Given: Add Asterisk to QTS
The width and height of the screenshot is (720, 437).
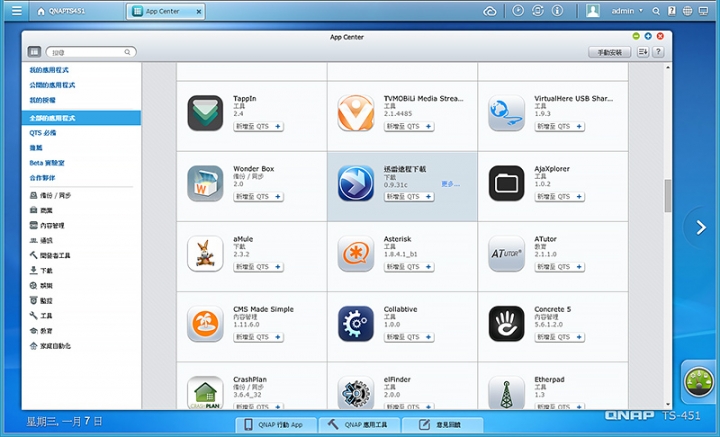Looking at the screenshot, I should 409,267.
